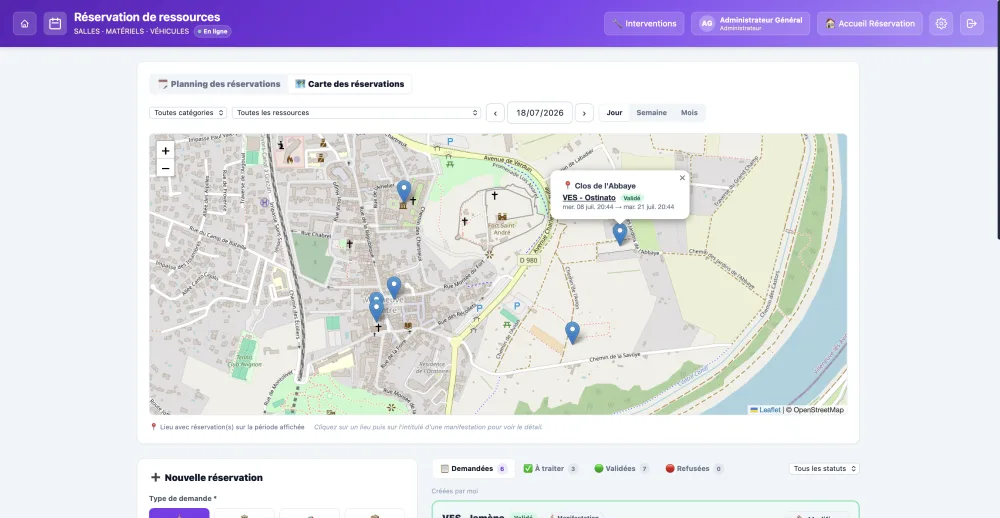Click the En ligne status badge
The width and height of the screenshot is (1000, 518).
[x=212, y=31]
